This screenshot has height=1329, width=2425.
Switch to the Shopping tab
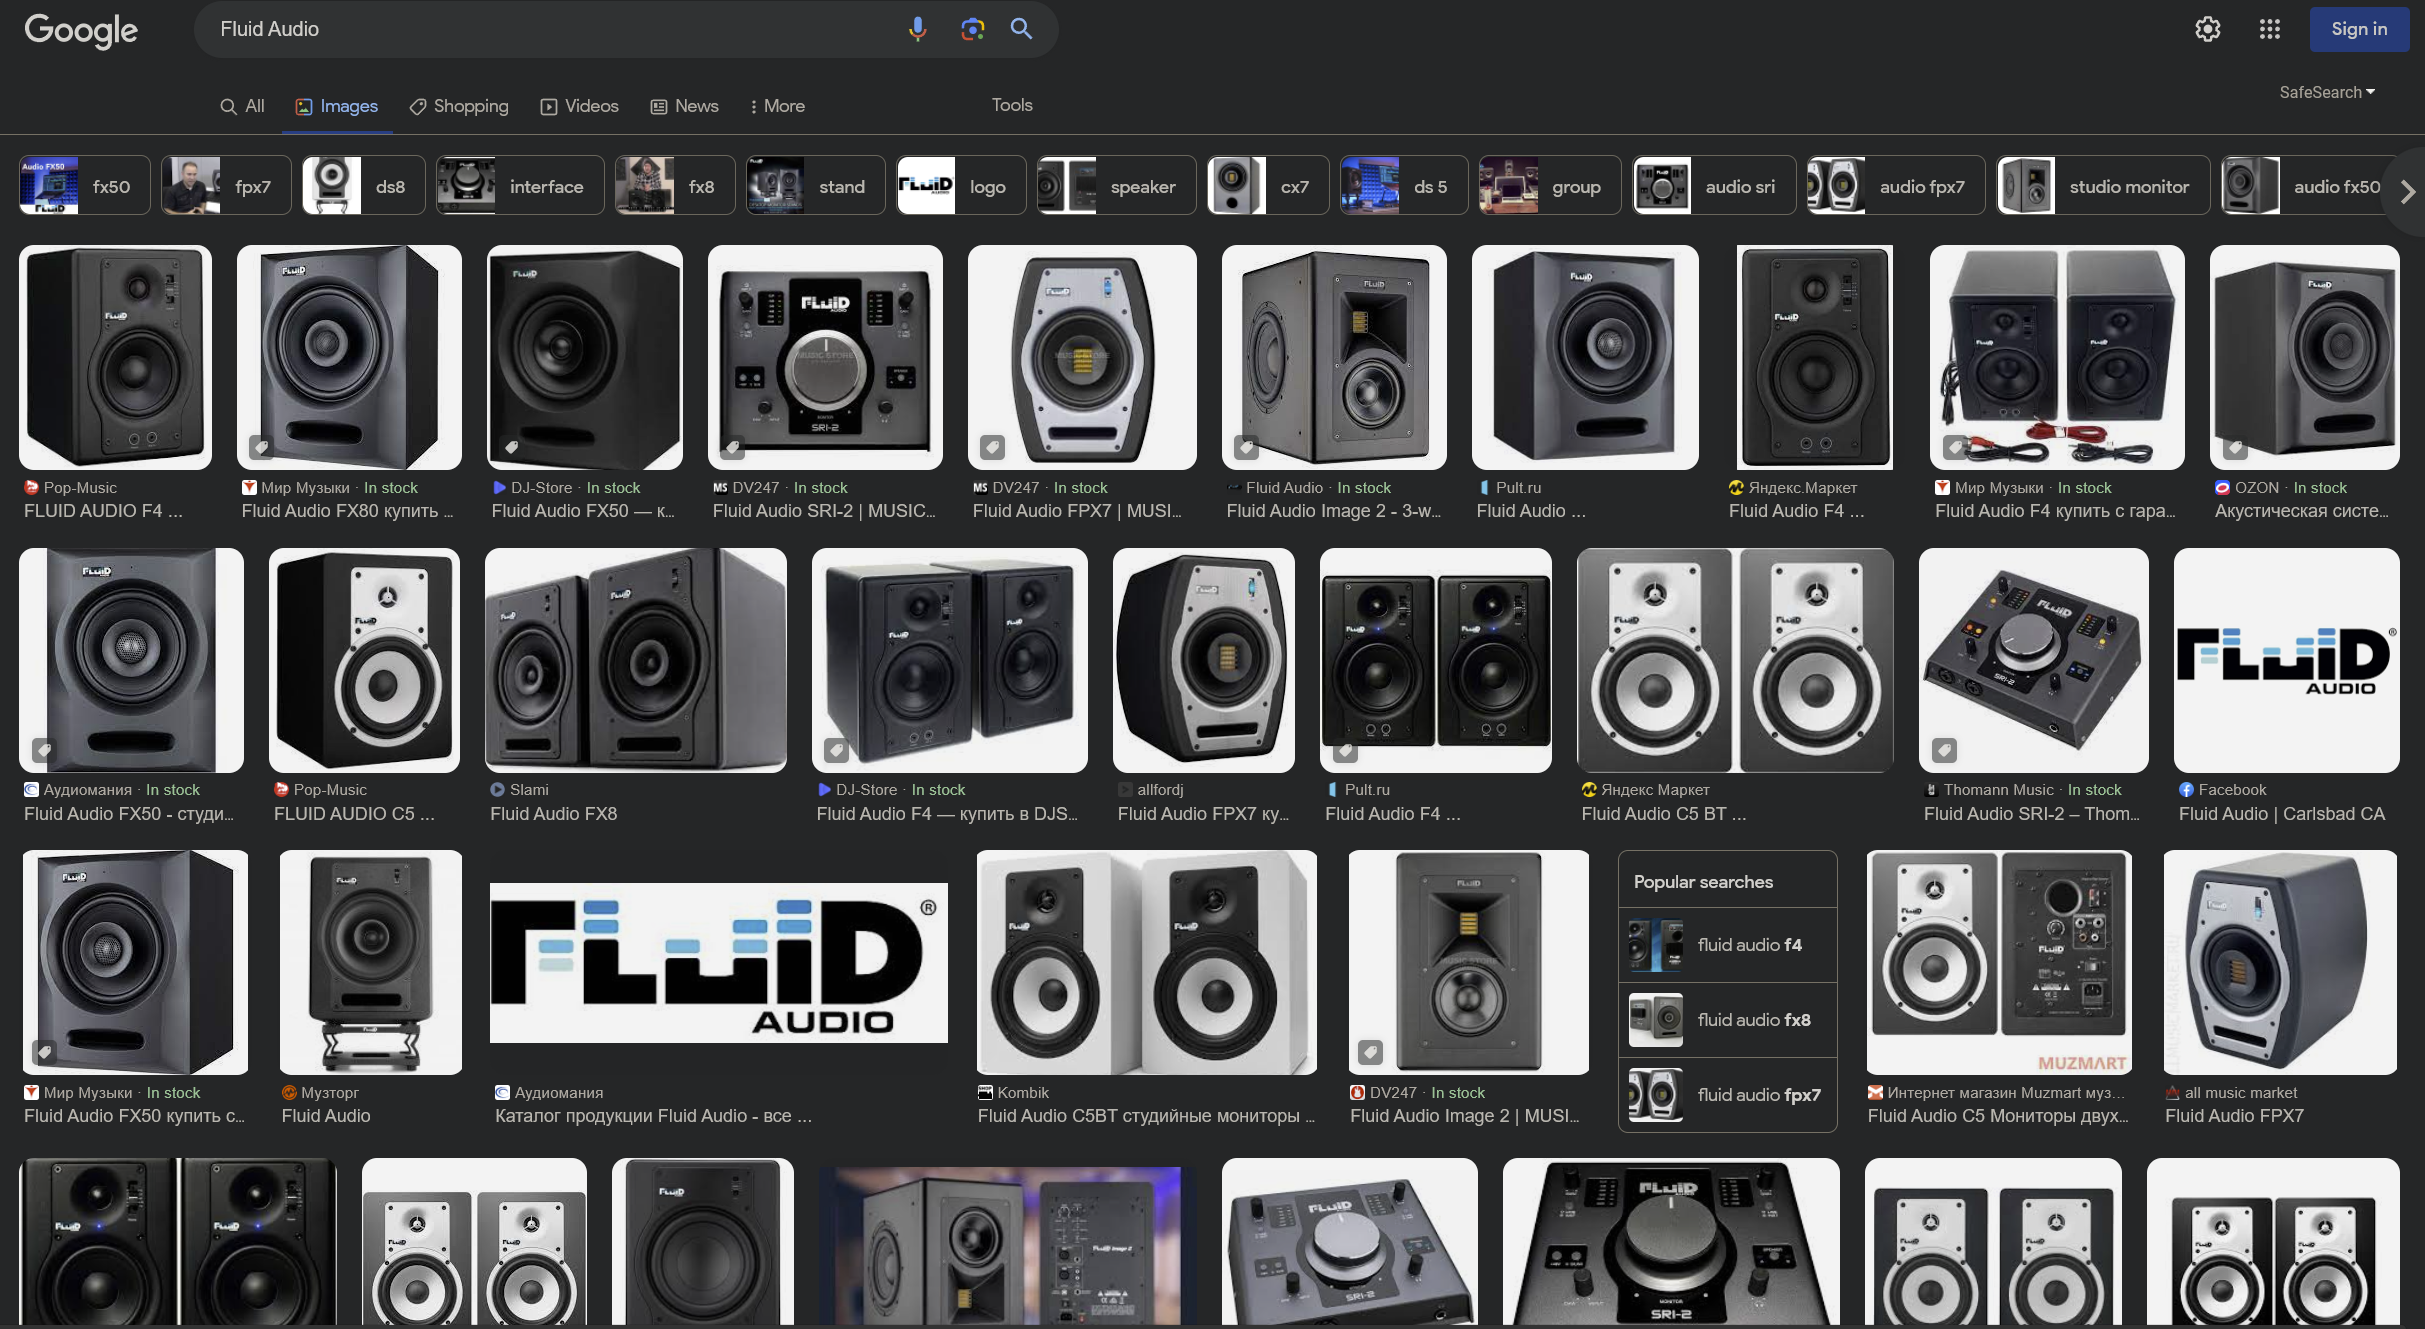coord(460,106)
